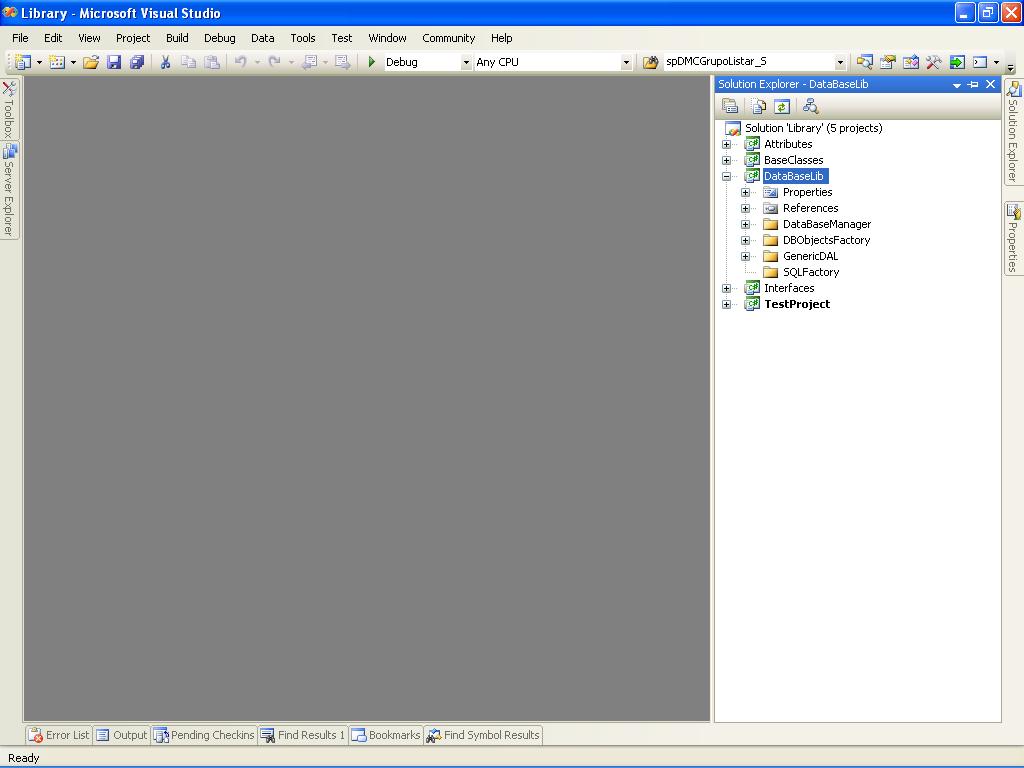Click Refresh in Solution Explorer toolbar
1024x768 pixels.
(x=782, y=106)
